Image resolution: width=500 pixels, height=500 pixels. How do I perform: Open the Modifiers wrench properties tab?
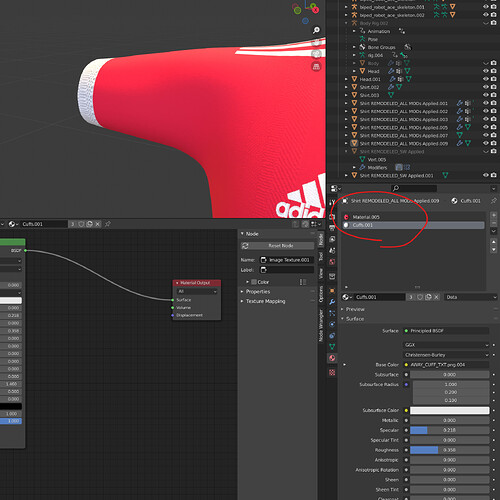click(332, 302)
